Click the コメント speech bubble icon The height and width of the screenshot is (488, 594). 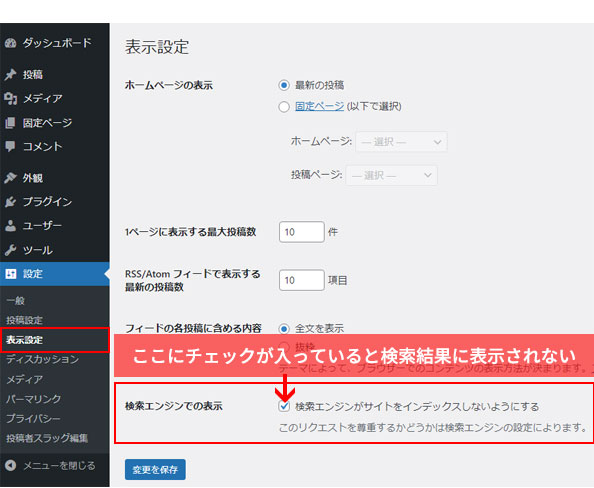click(11, 146)
